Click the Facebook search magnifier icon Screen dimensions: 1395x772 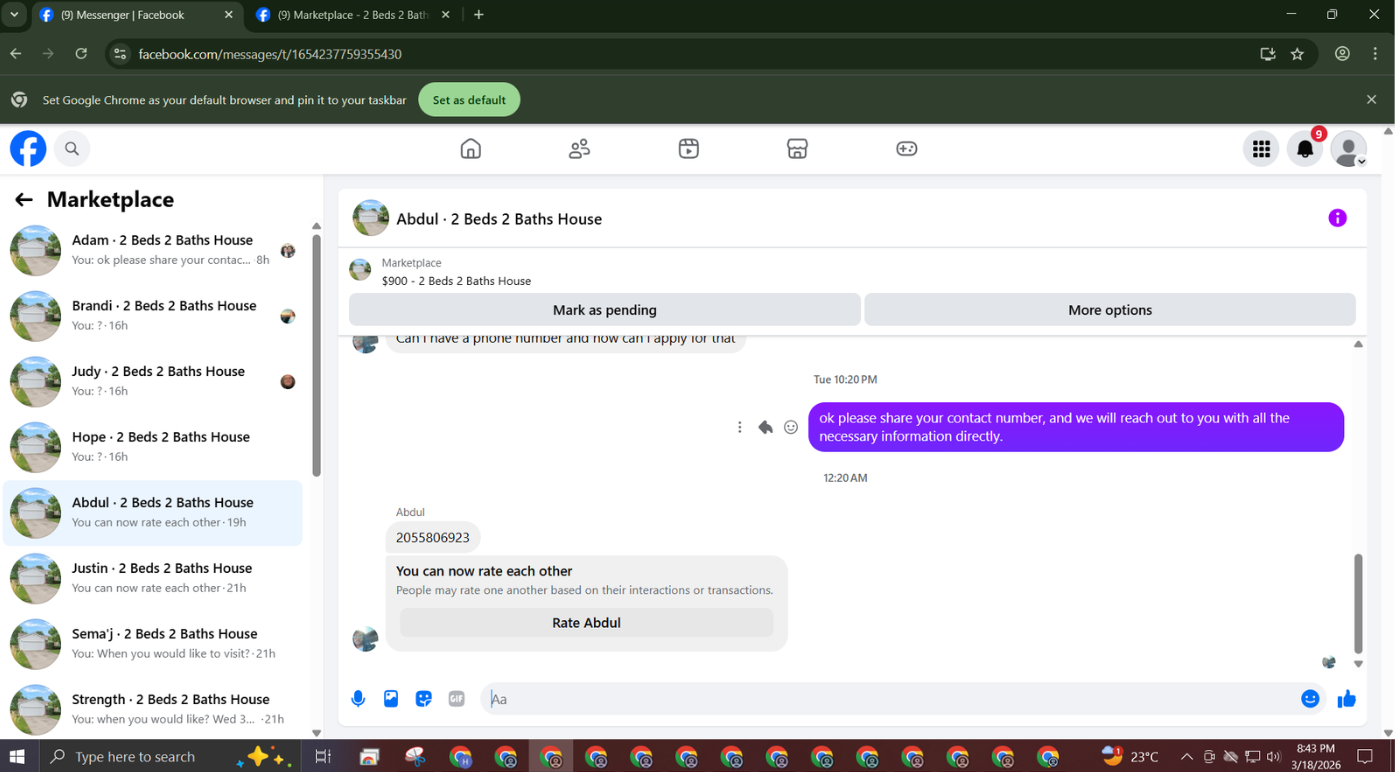click(72, 149)
